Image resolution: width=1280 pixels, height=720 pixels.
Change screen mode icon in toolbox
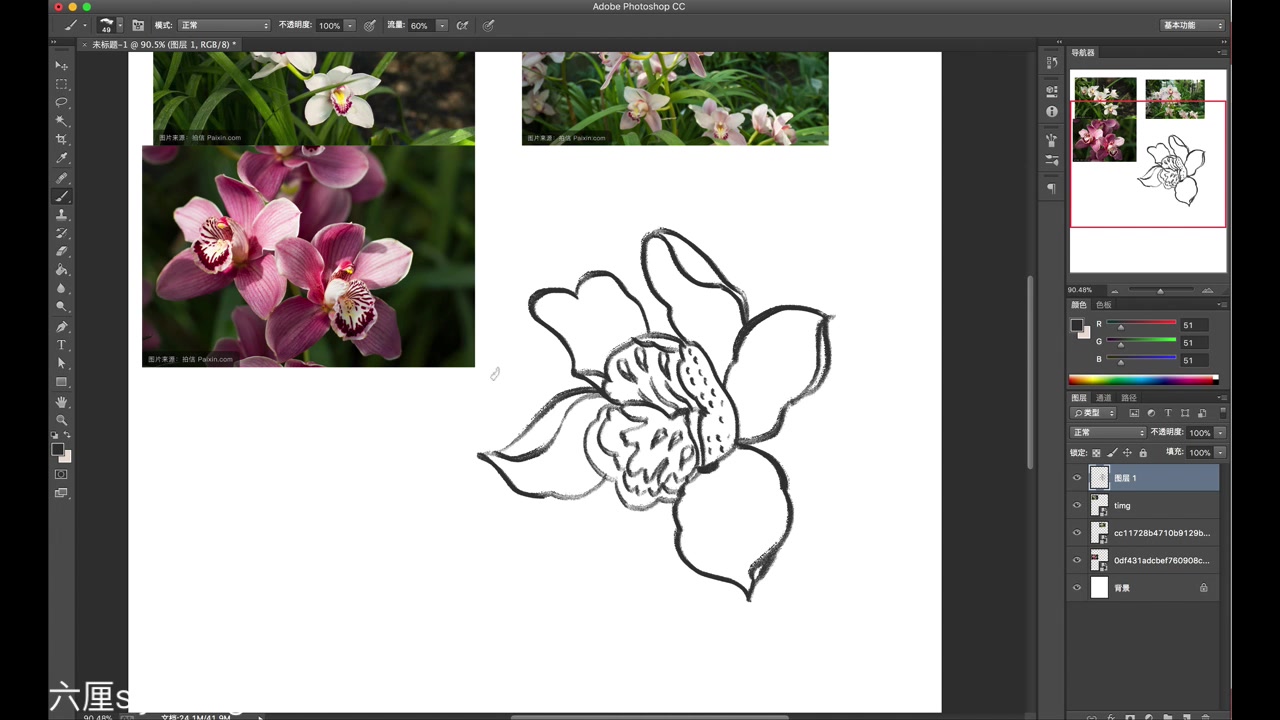pyautogui.click(x=61, y=492)
